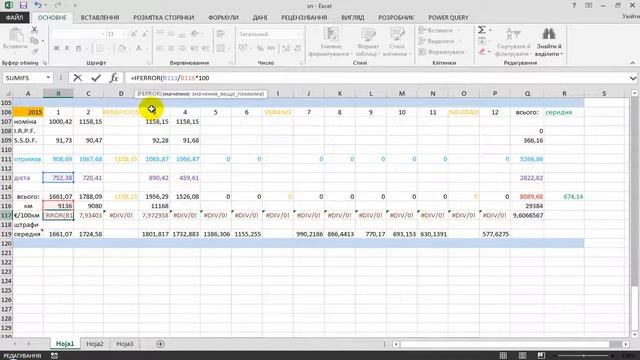Open the font size dropdown

point(124,34)
